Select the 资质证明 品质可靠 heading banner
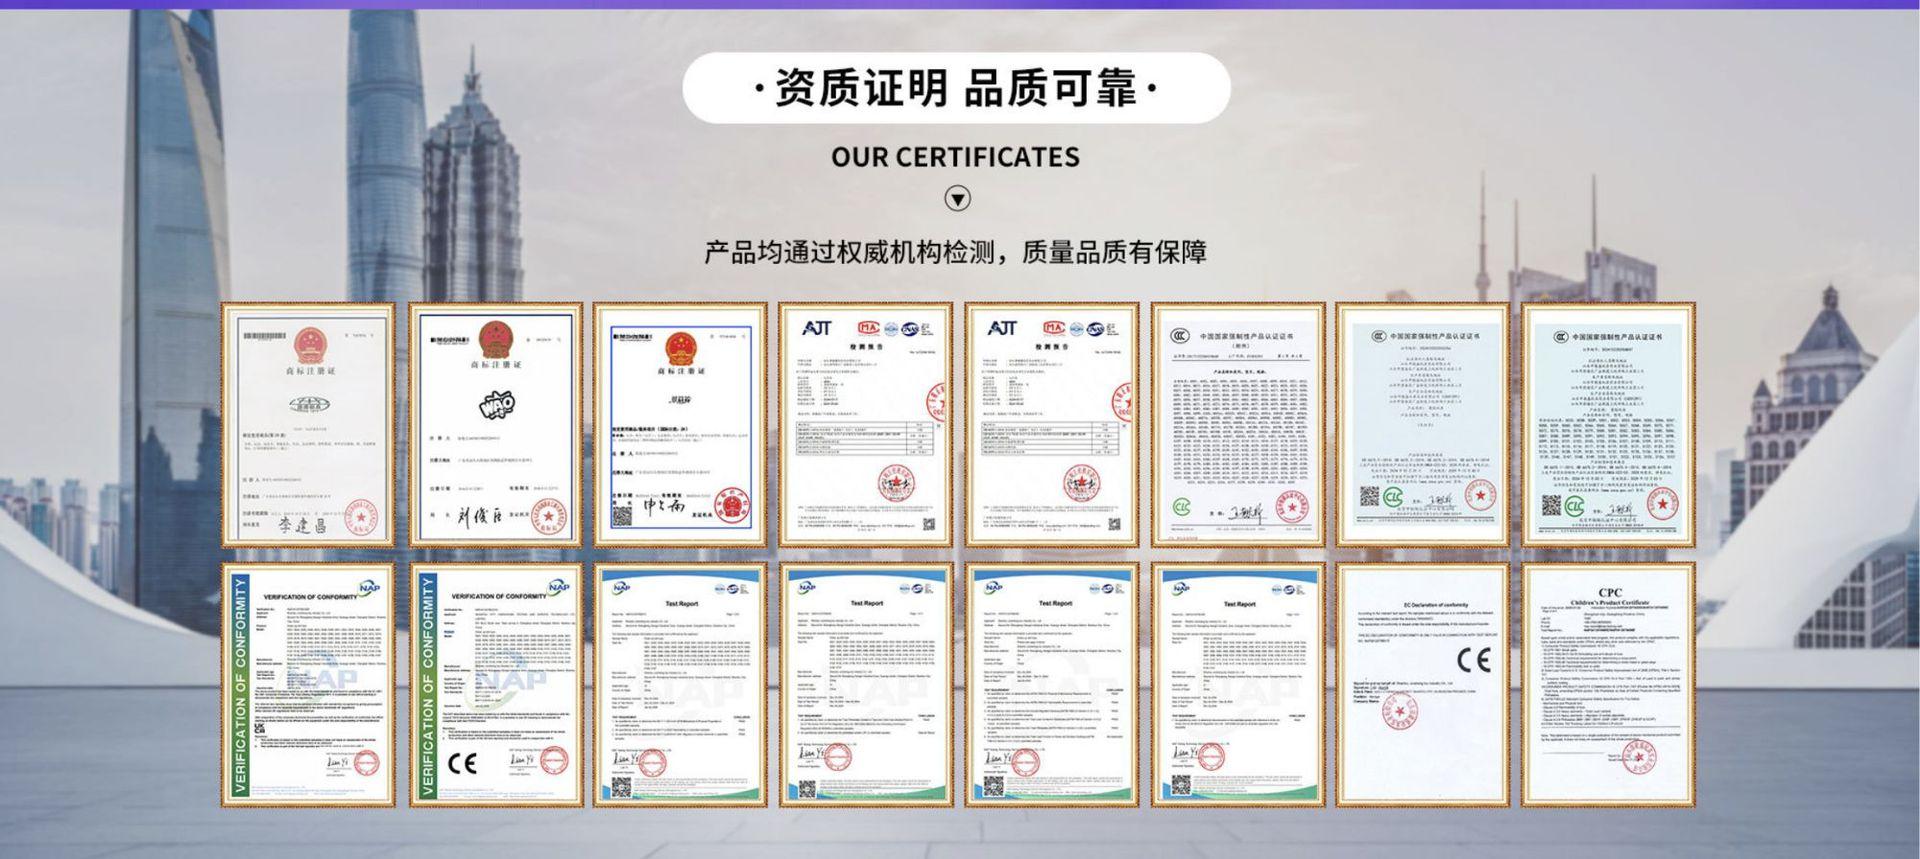 click(956, 88)
